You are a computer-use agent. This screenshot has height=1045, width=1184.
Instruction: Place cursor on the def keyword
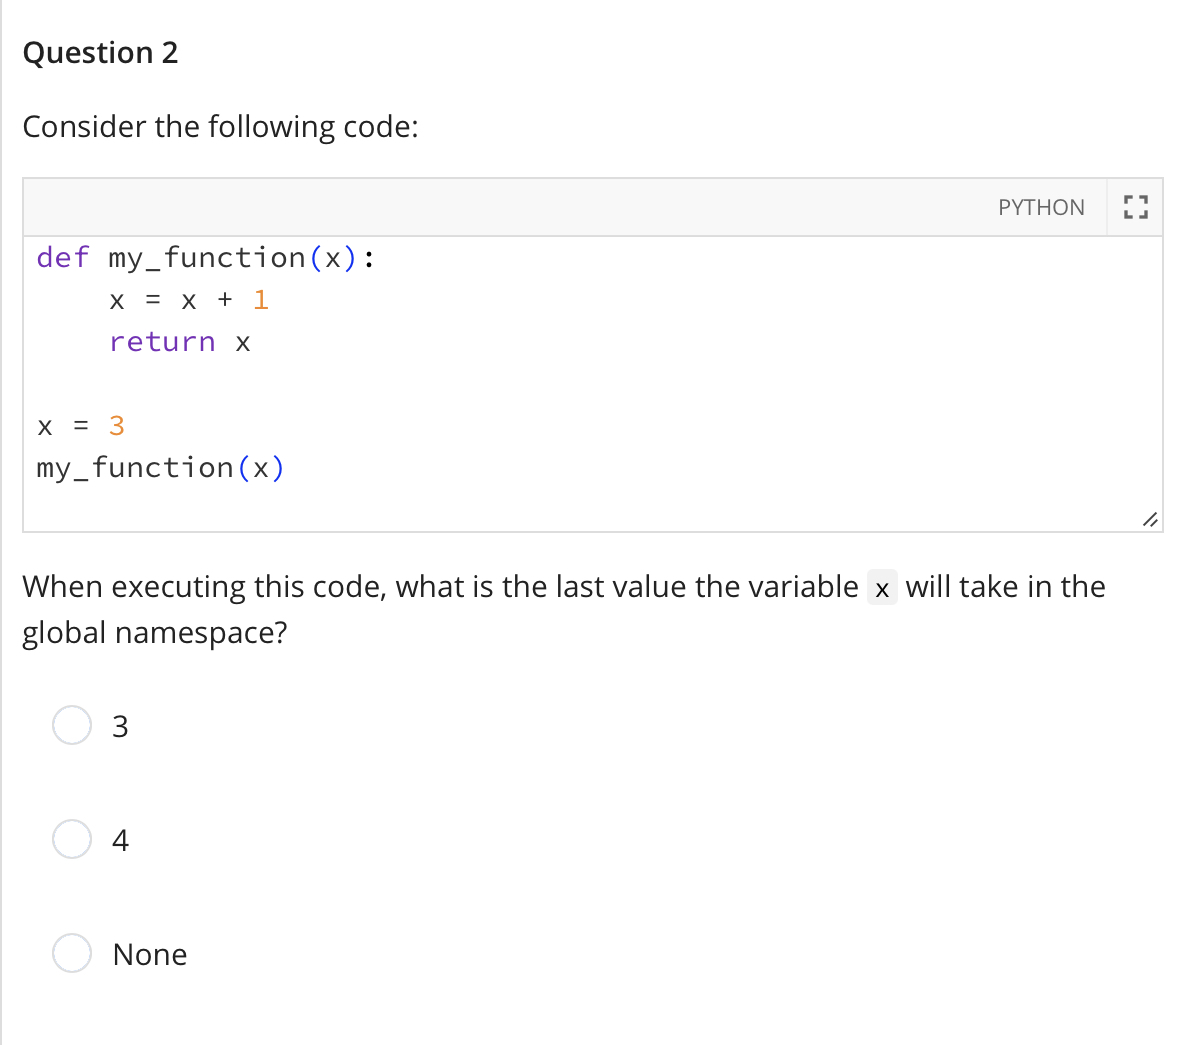(x=63, y=258)
